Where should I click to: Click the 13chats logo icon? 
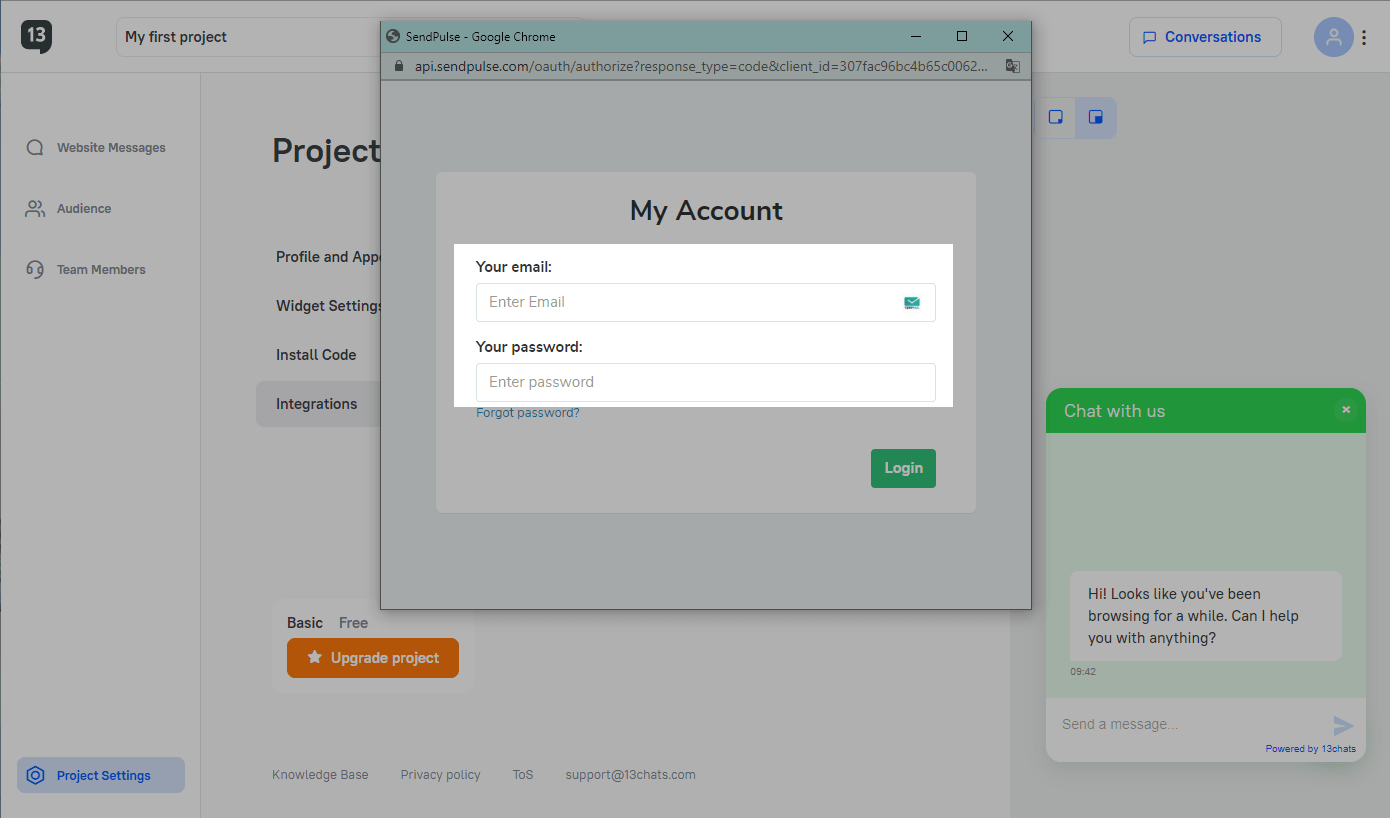pyautogui.click(x=36, y=37)
